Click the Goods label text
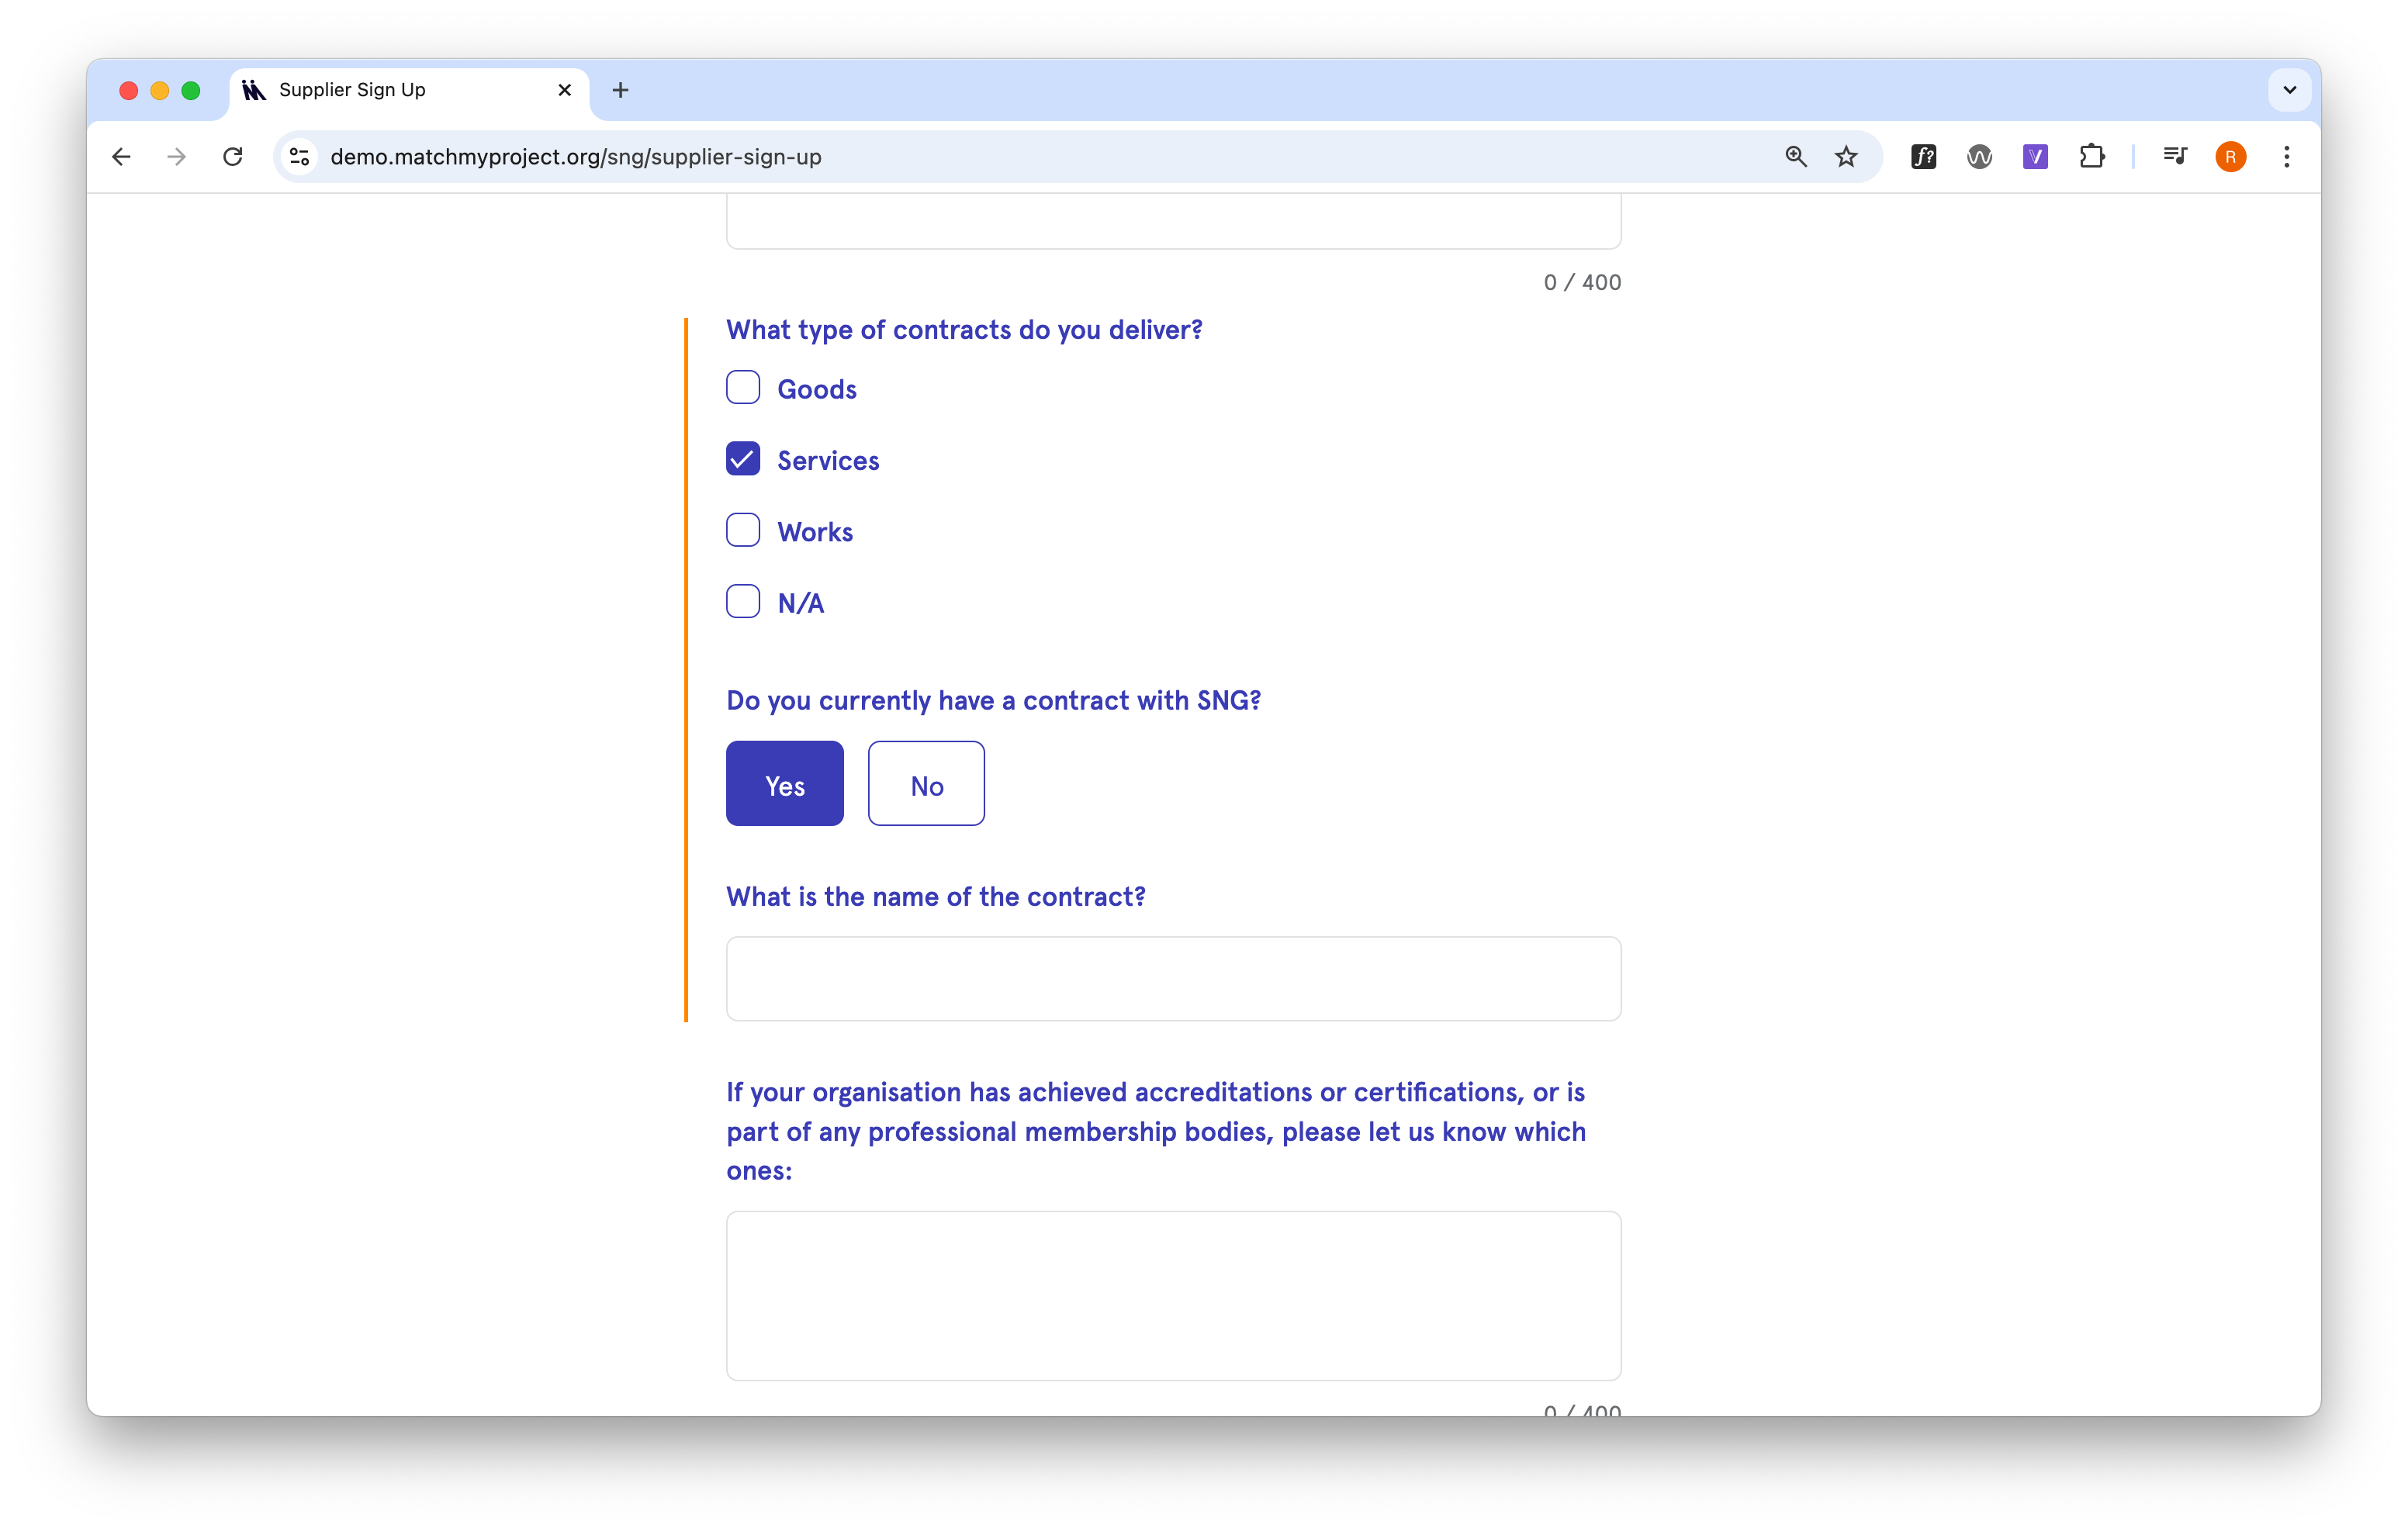The width and height of the screenshot is (2408, 1531). click(x=817, y=389)
